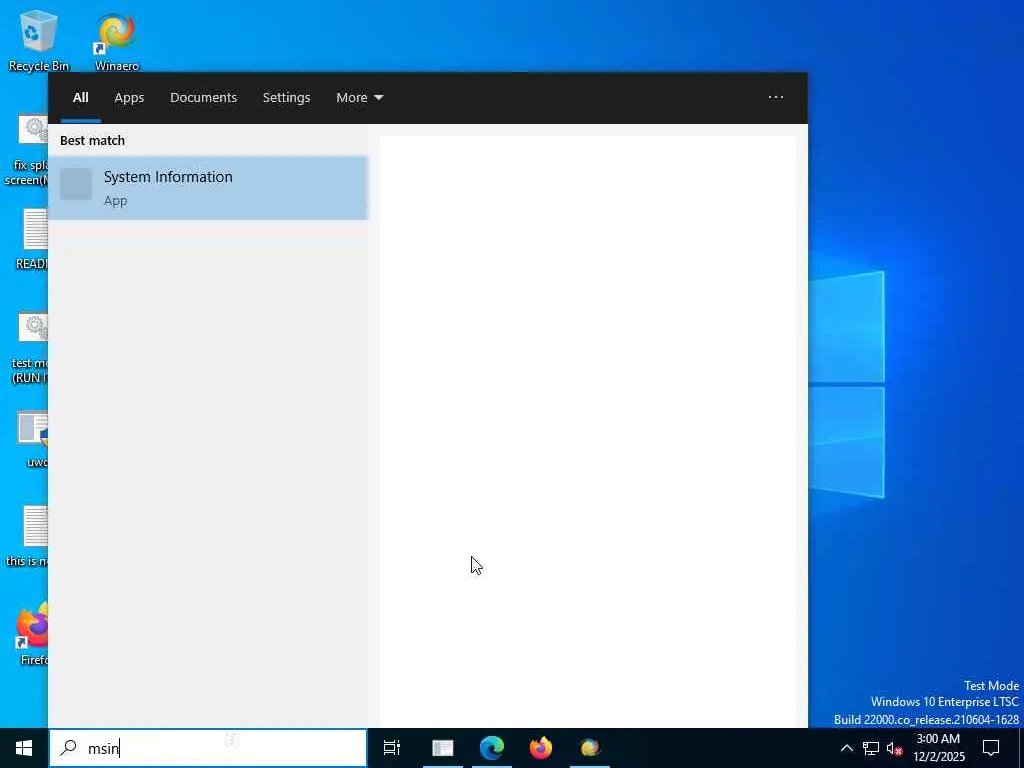Open the Windows Start menu
1024x768 pixels.
24,748
